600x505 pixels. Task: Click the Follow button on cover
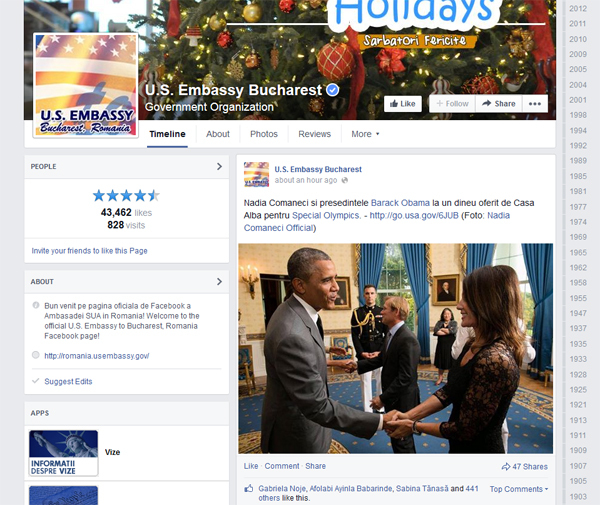(452, 104)
